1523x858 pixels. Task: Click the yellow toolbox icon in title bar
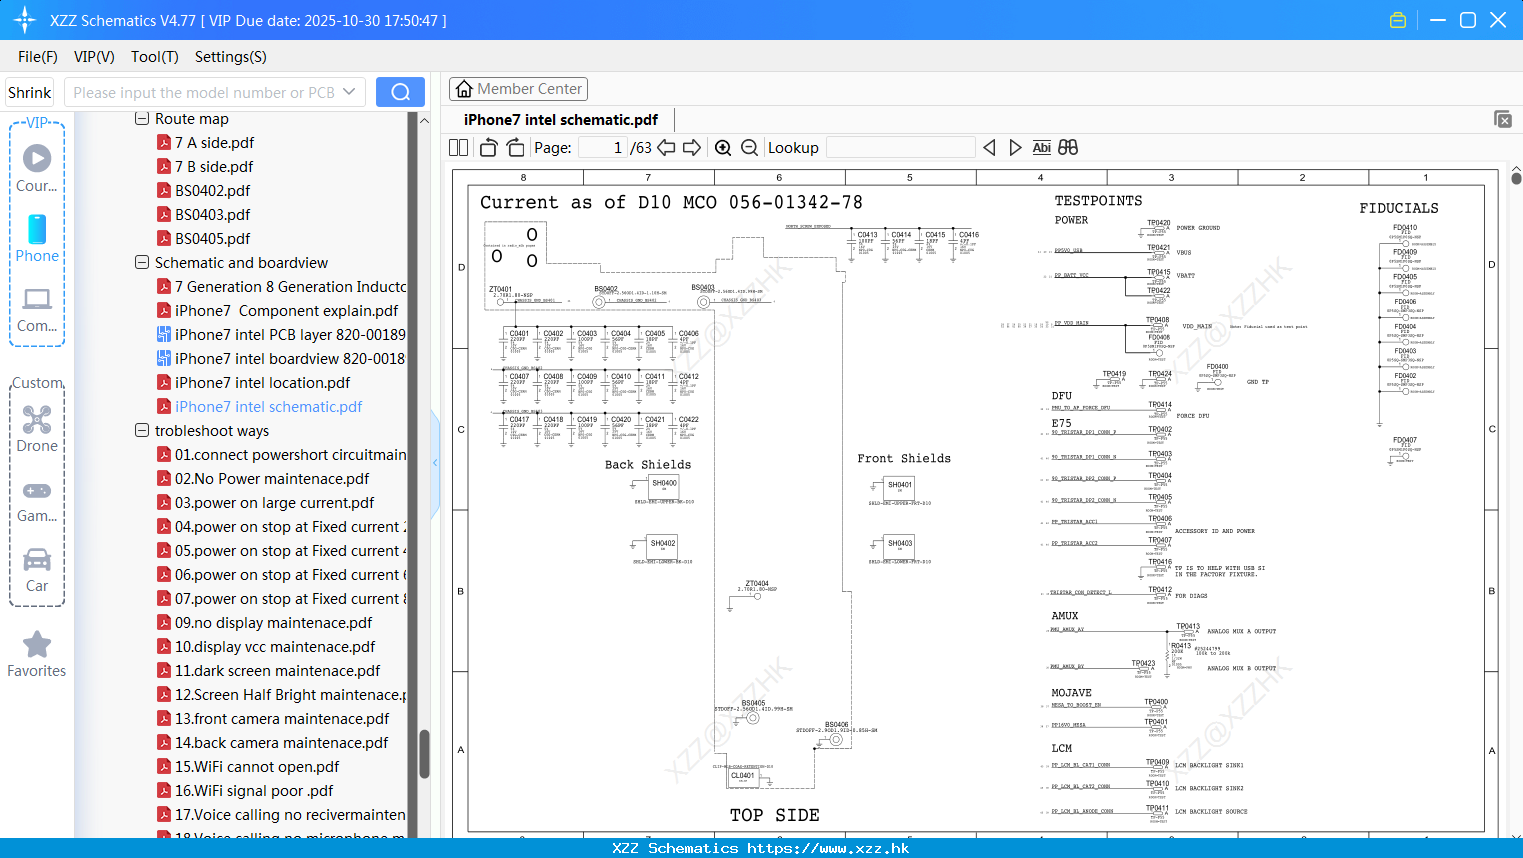click(1398, 20)
